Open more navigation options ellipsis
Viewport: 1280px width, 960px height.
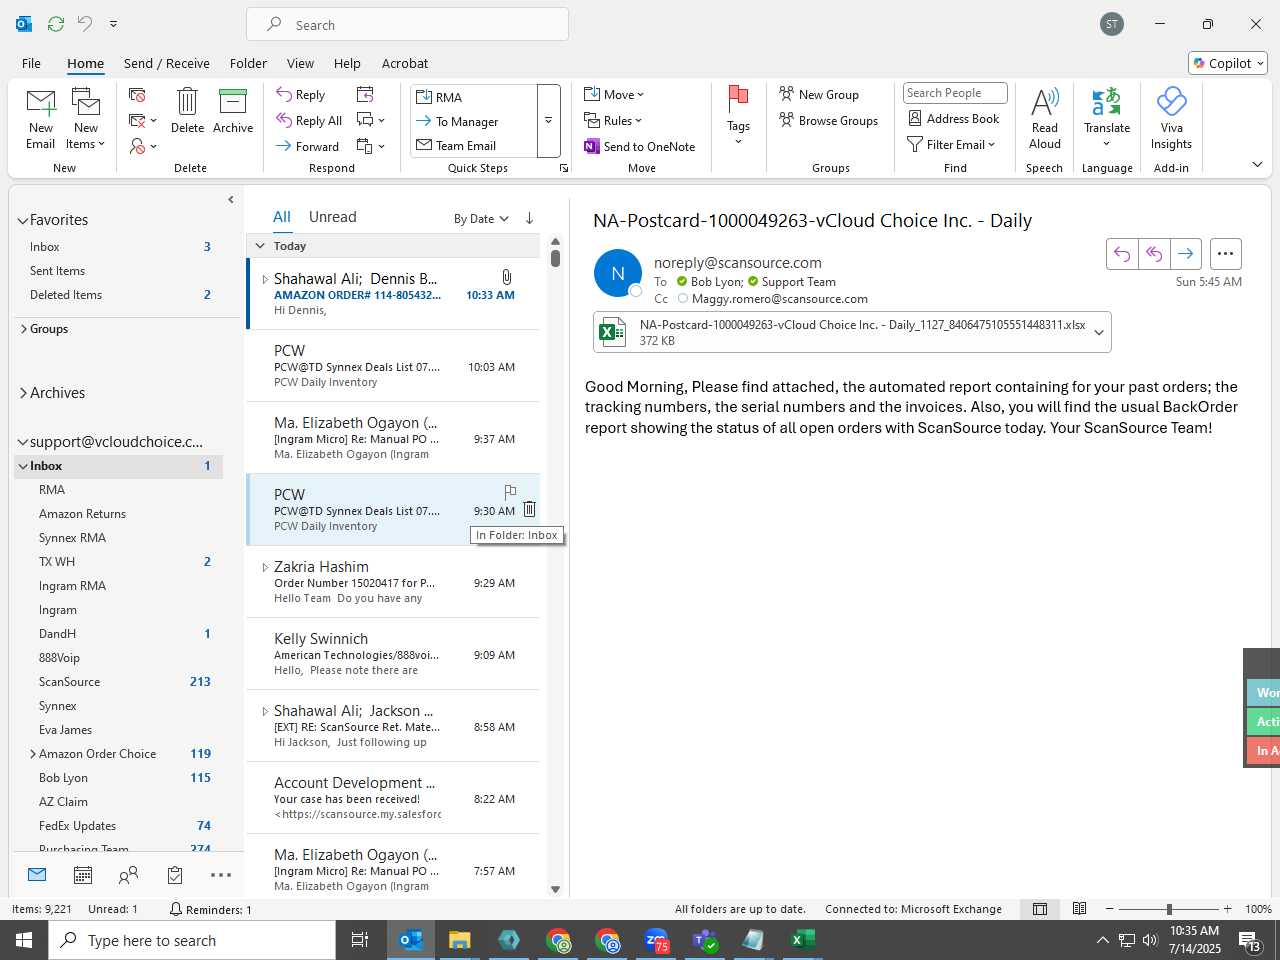click(221, 875)
